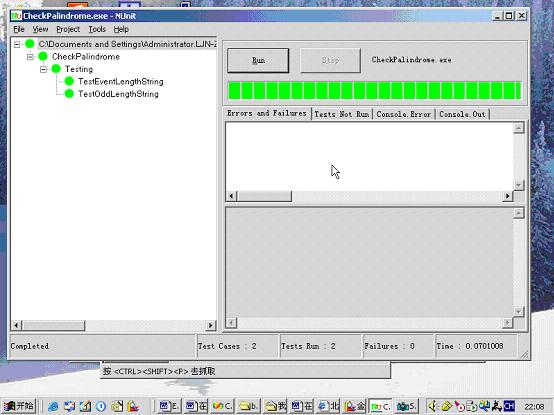Click the green test progress bar
This screenshot has width=554, height=415.
375,90
